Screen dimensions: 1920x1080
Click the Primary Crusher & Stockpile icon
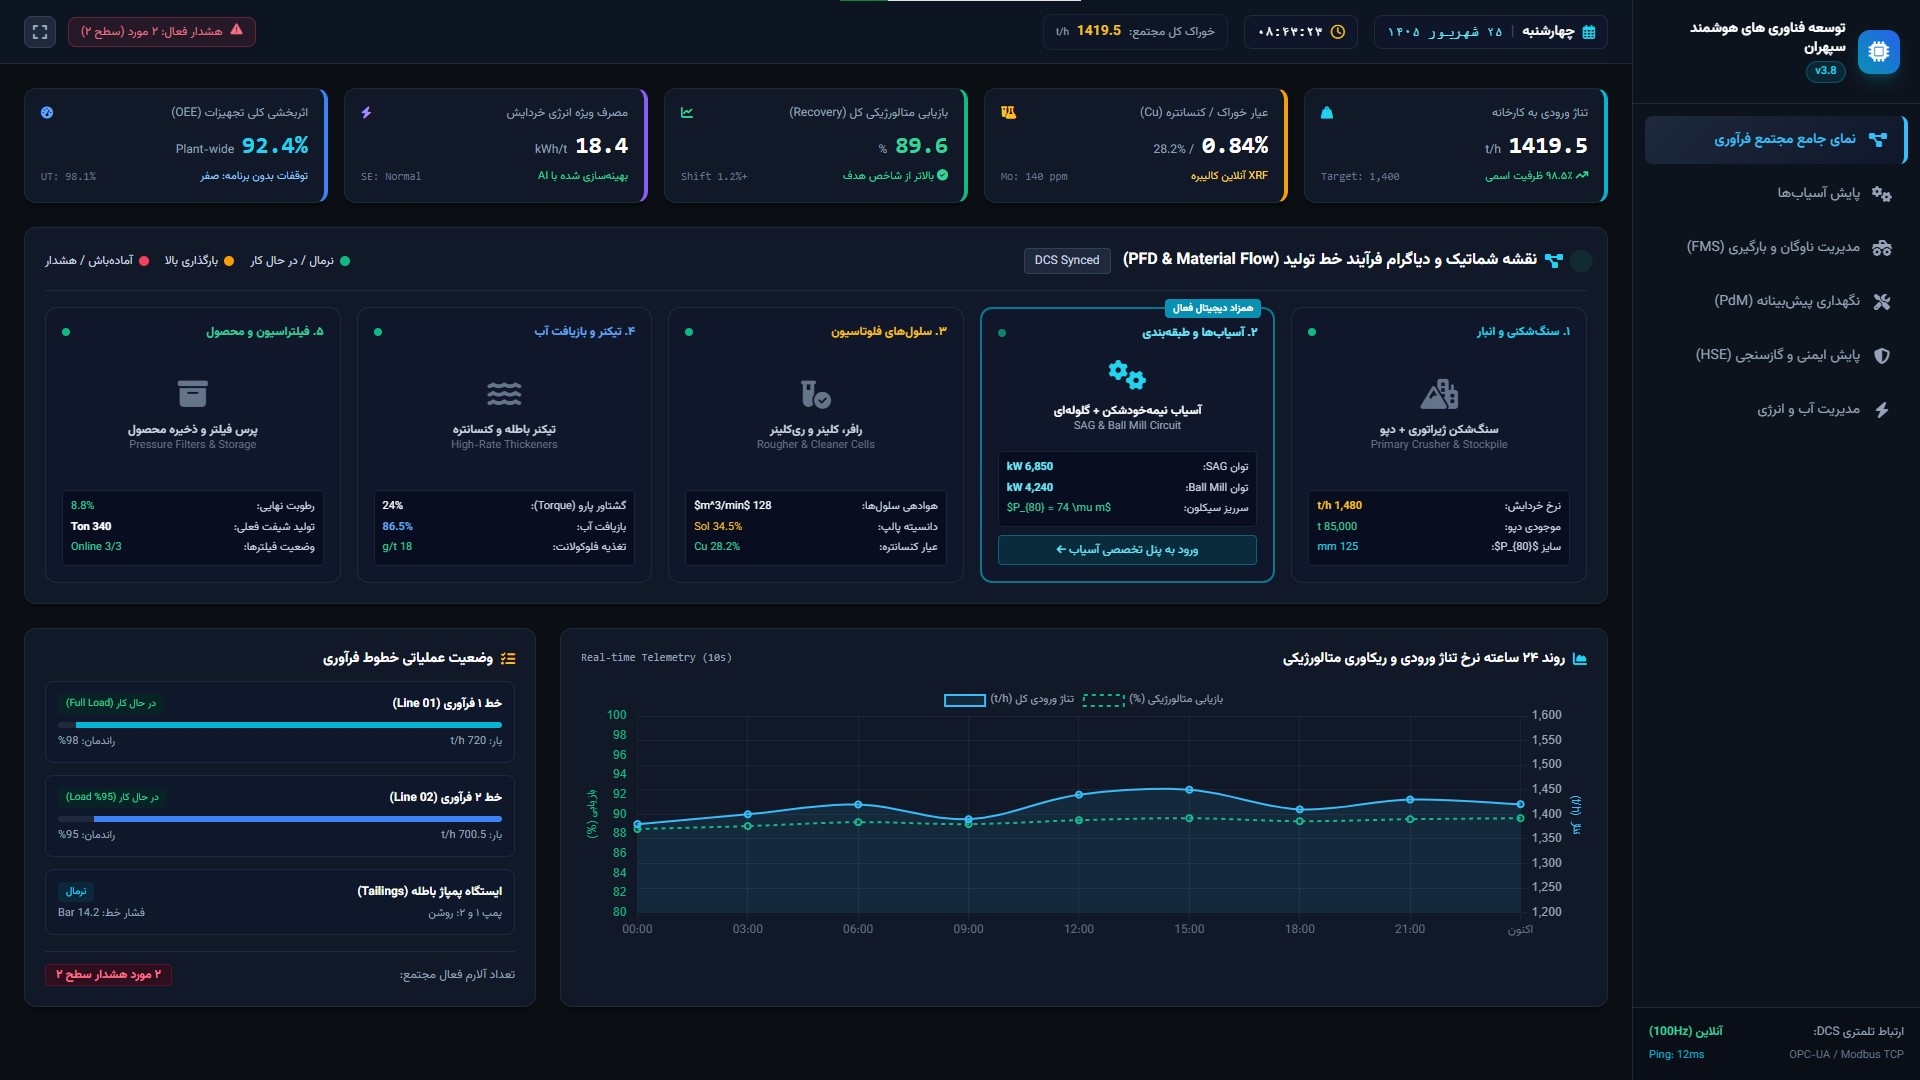click(1439, 394)
